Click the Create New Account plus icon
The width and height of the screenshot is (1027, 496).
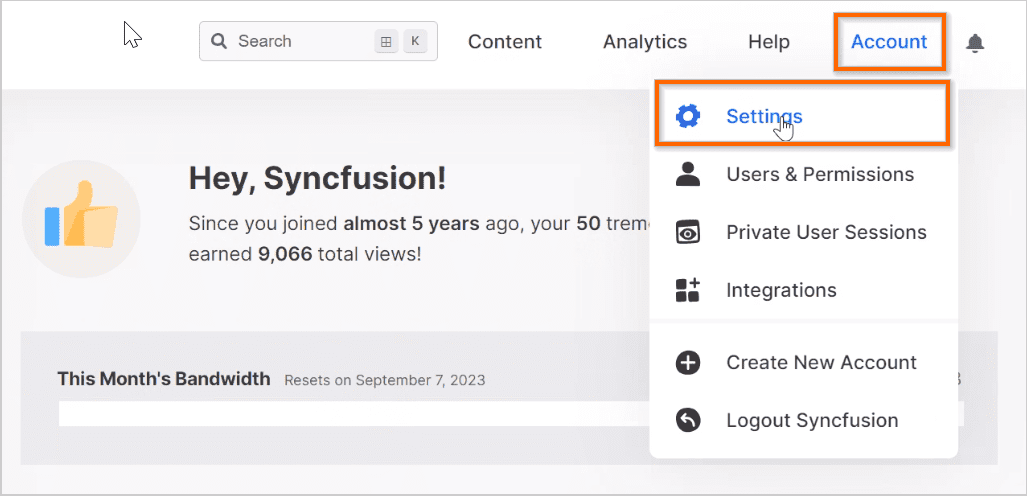pyautogui.click(x=688, y=362)
